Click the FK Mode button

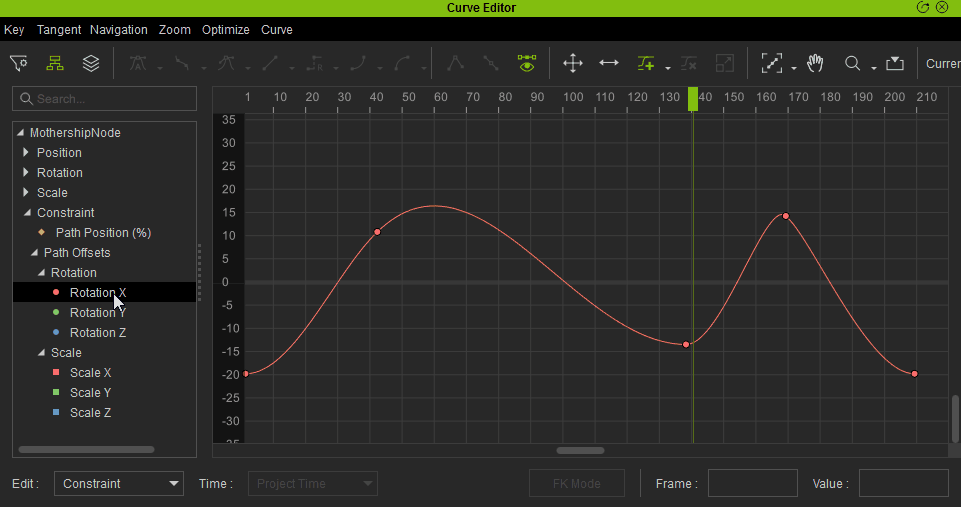point(577,483)
